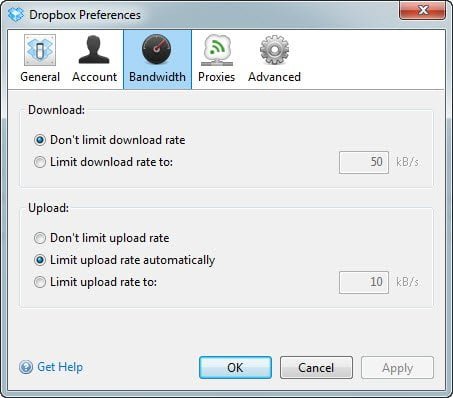Viewport: 453px width, 398px height.
Task: Select the Account silhouette icon
Action: (x=94, y=50)
